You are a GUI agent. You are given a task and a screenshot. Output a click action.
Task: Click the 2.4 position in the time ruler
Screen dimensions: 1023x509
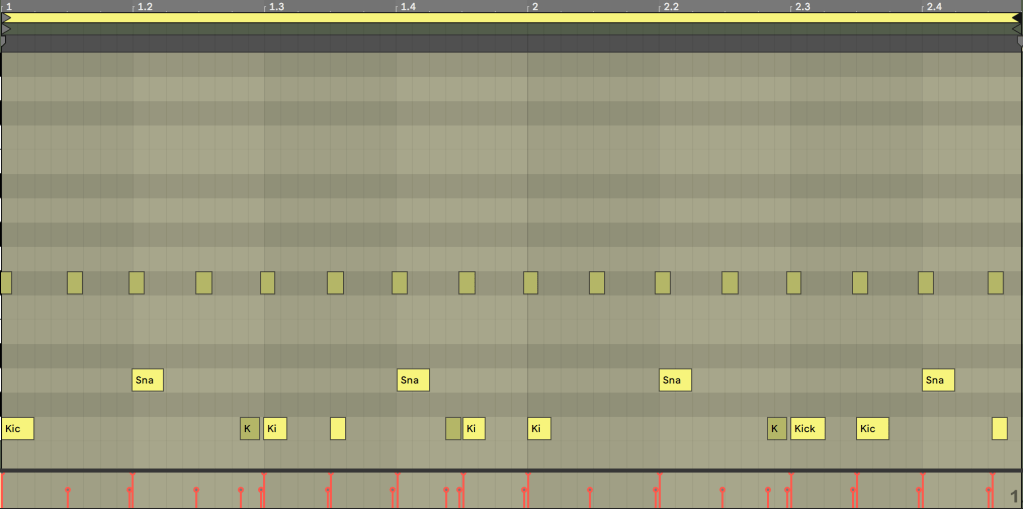[x=933, y=7]
